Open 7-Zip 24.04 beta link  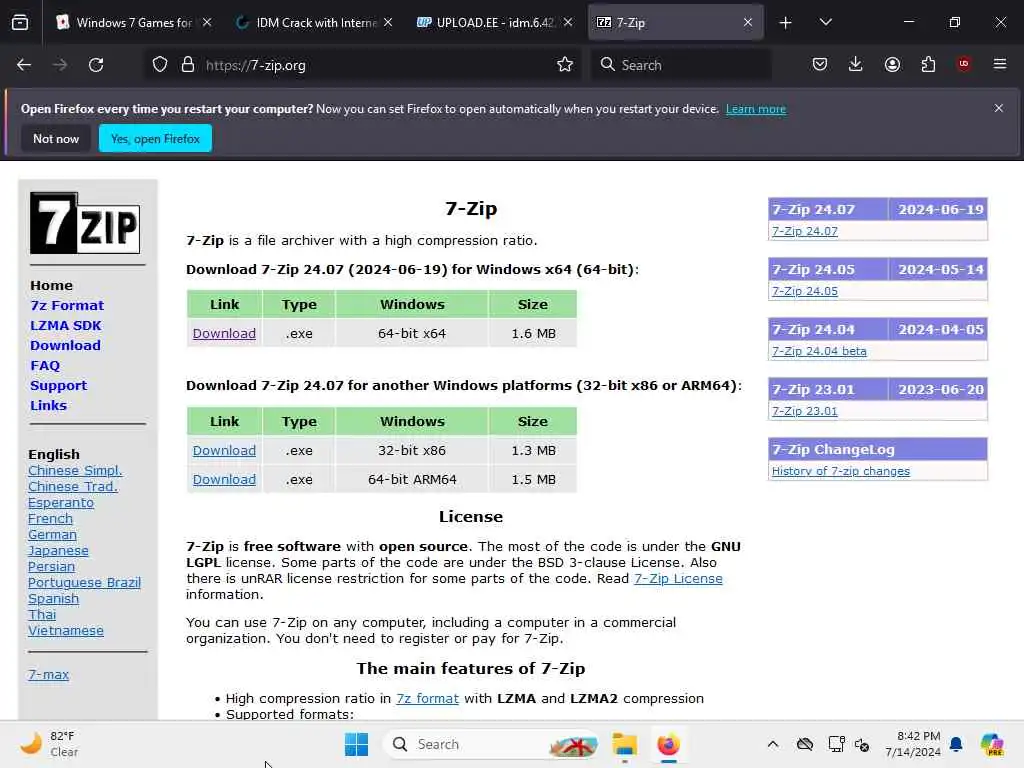tap(819, 351)
